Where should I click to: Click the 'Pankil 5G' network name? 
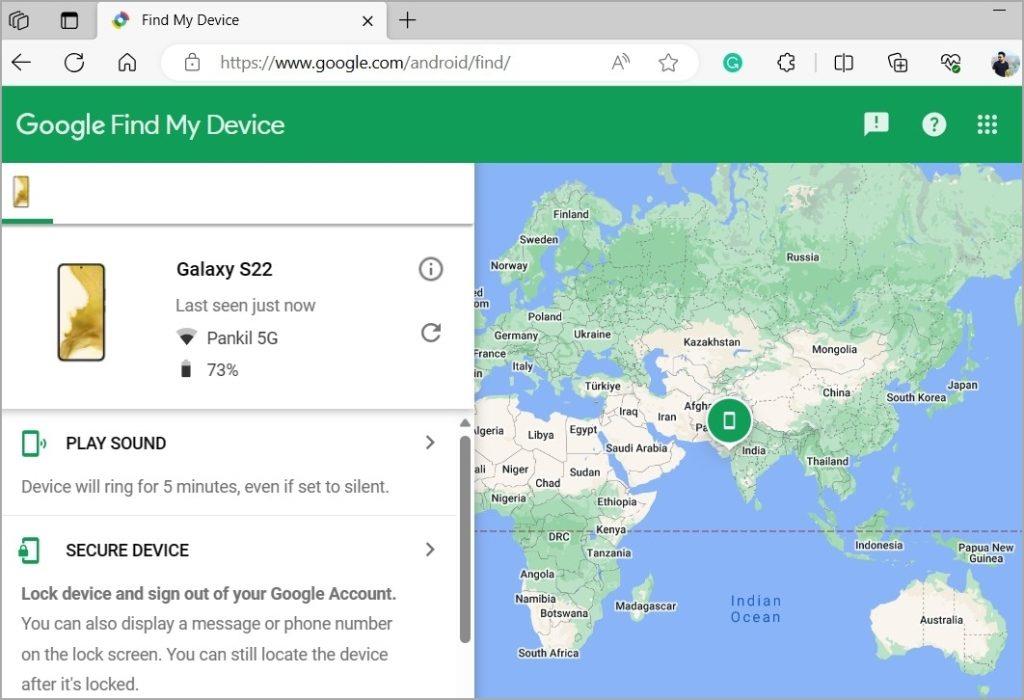tap(242, 338)
